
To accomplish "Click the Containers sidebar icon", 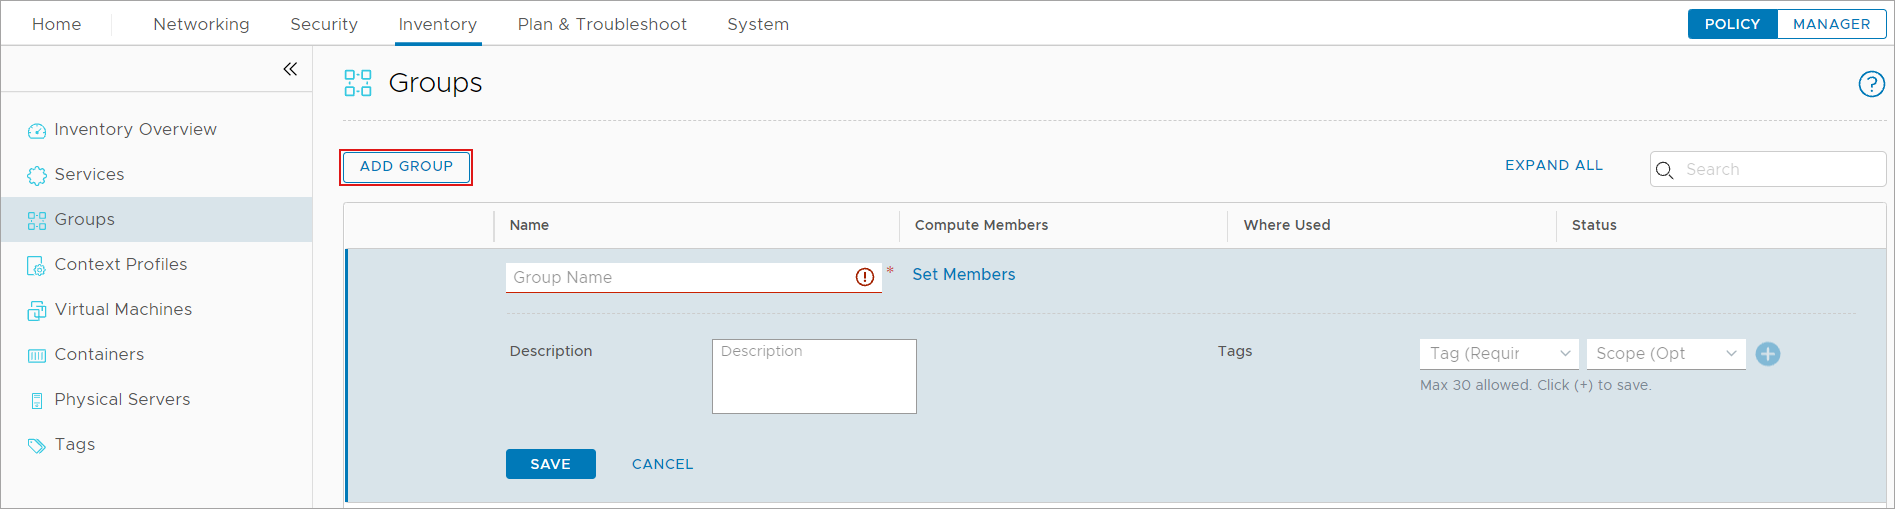I will [x=37, y=356].
